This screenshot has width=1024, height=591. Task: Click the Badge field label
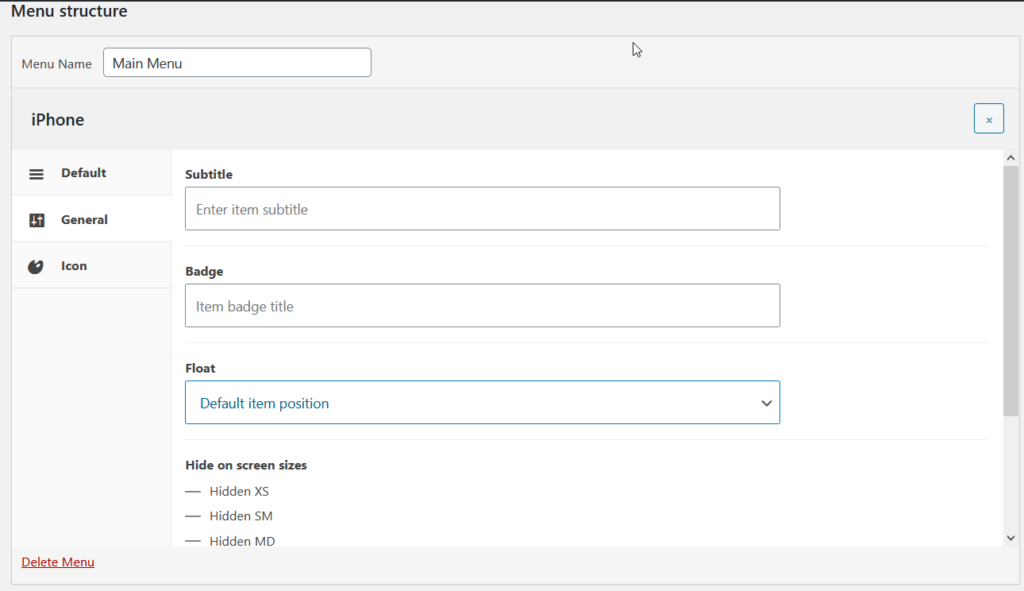click(x=204, y=271)
